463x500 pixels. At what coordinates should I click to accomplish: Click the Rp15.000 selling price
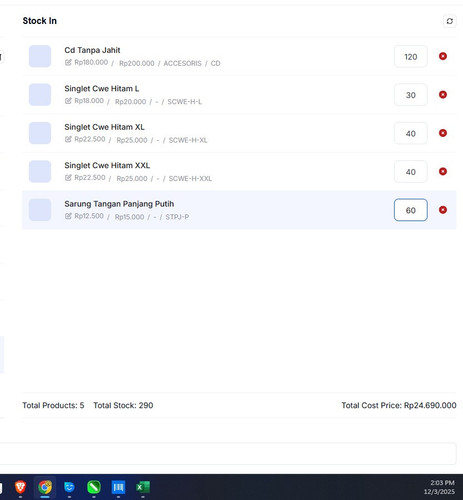point(129,217)
